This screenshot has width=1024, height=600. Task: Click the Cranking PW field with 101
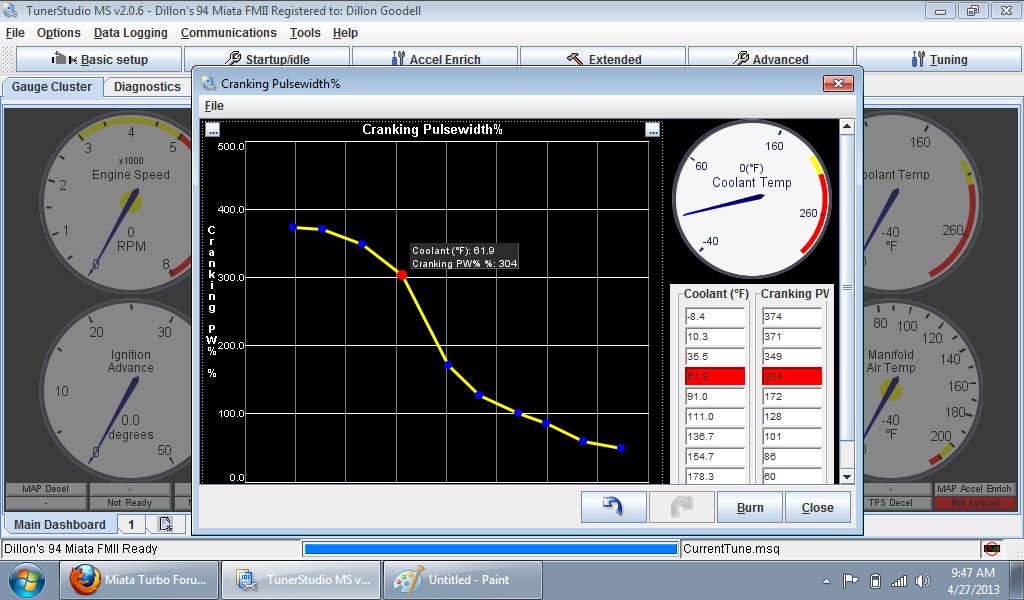[792, 437]
